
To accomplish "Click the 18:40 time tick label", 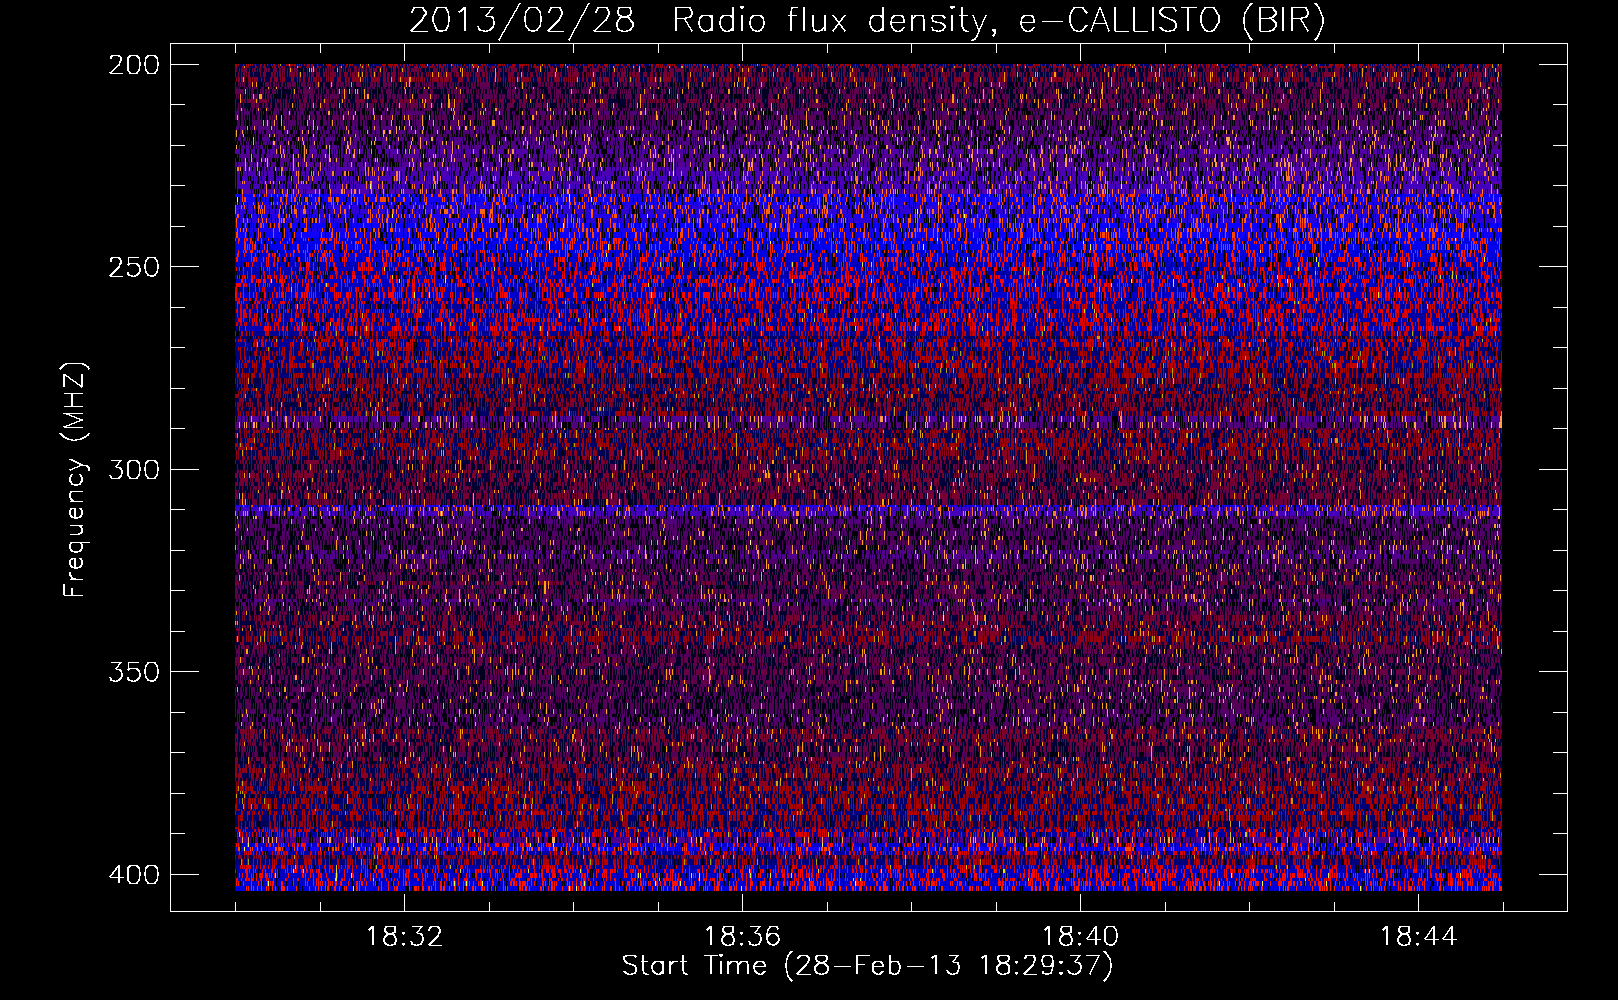I will coord(1080,937).
